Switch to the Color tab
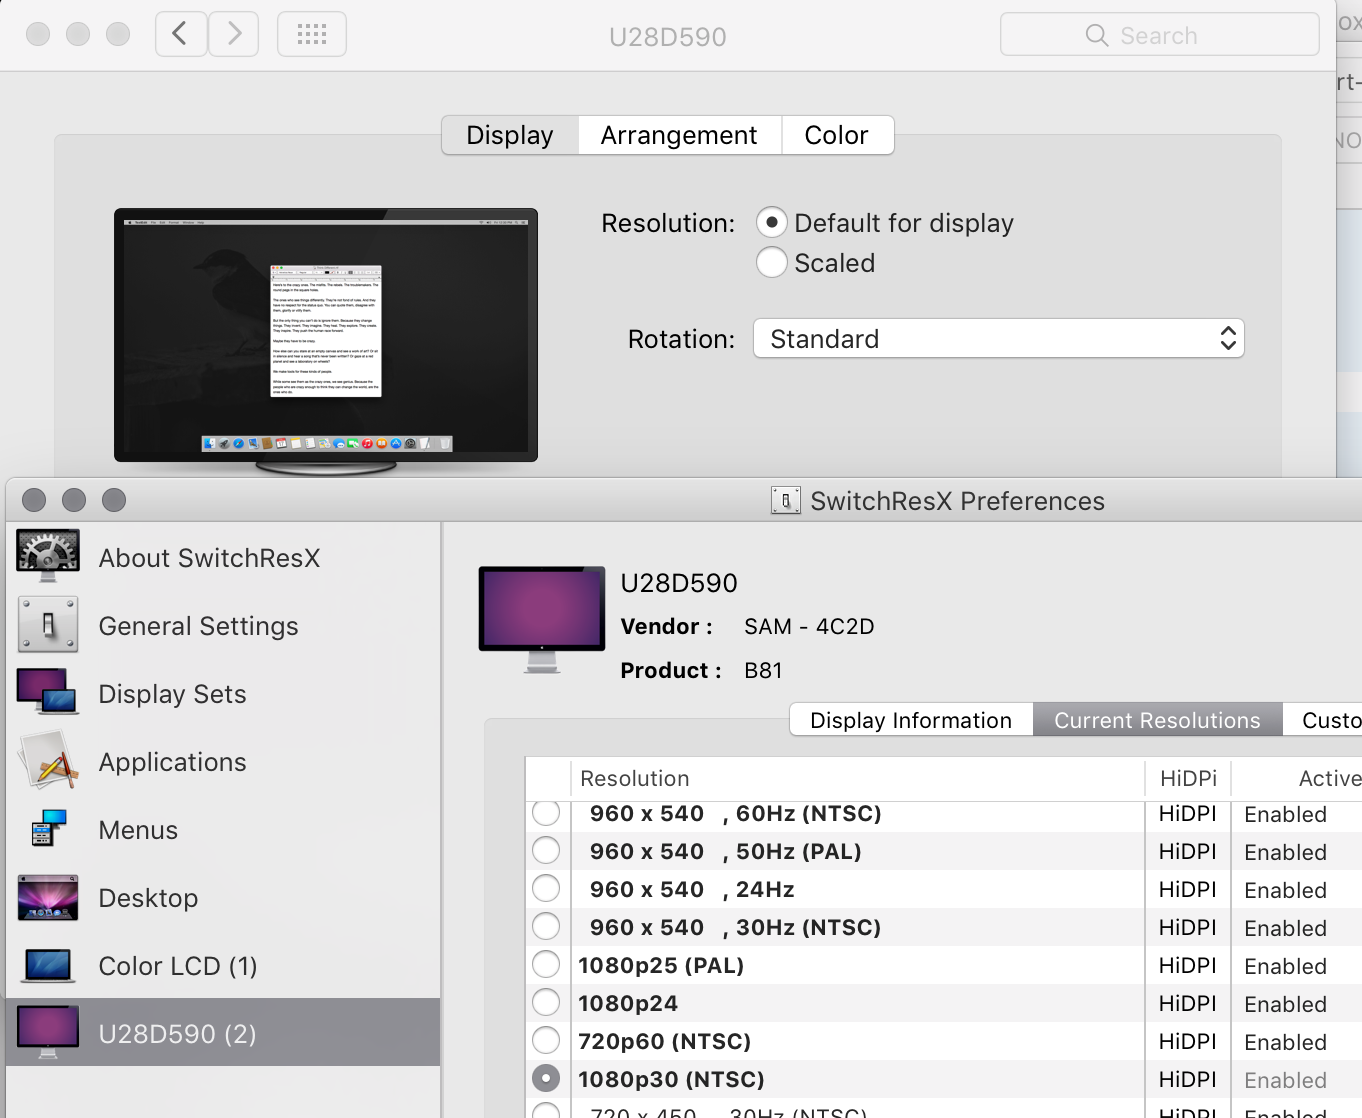 (837, 135)
